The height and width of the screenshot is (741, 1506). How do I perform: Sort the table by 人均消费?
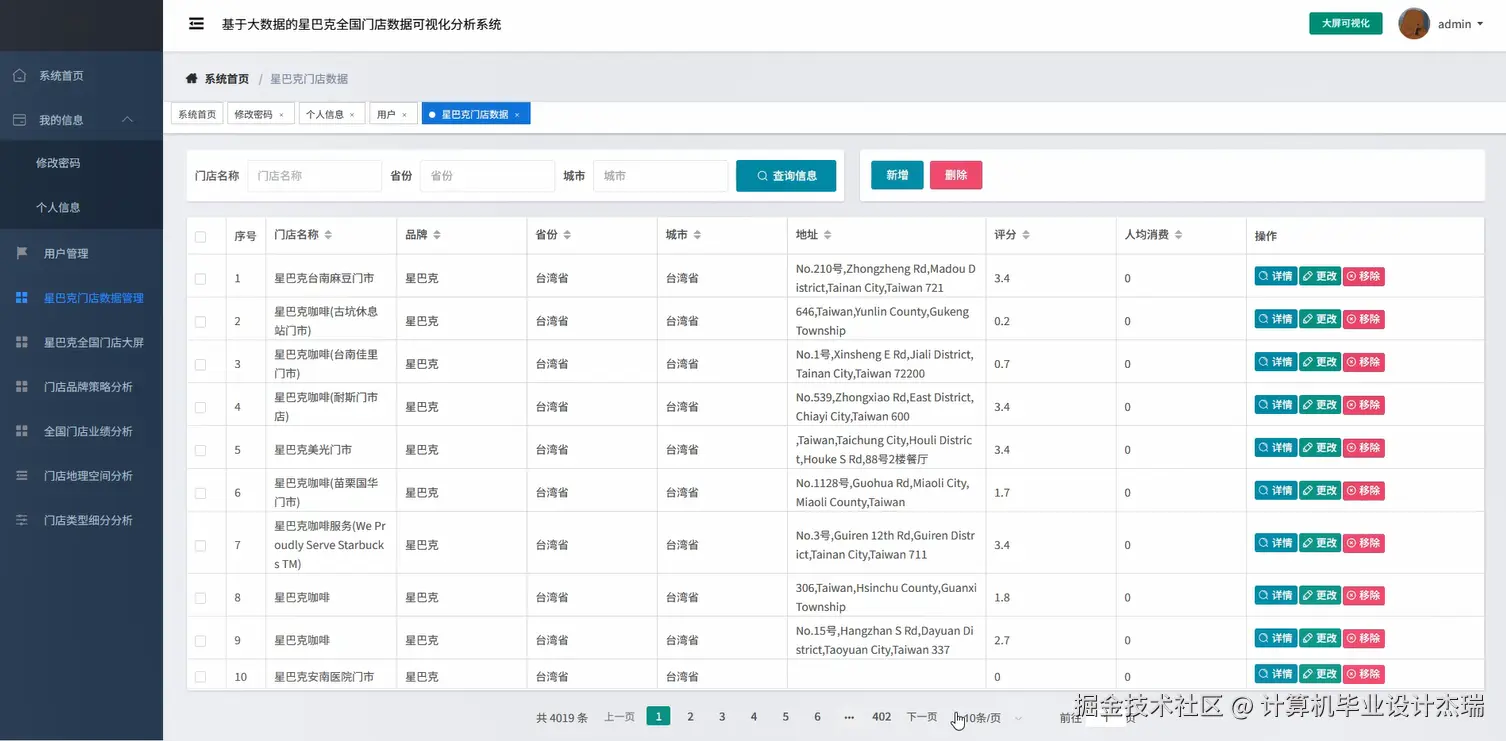tap(1178, 235)
